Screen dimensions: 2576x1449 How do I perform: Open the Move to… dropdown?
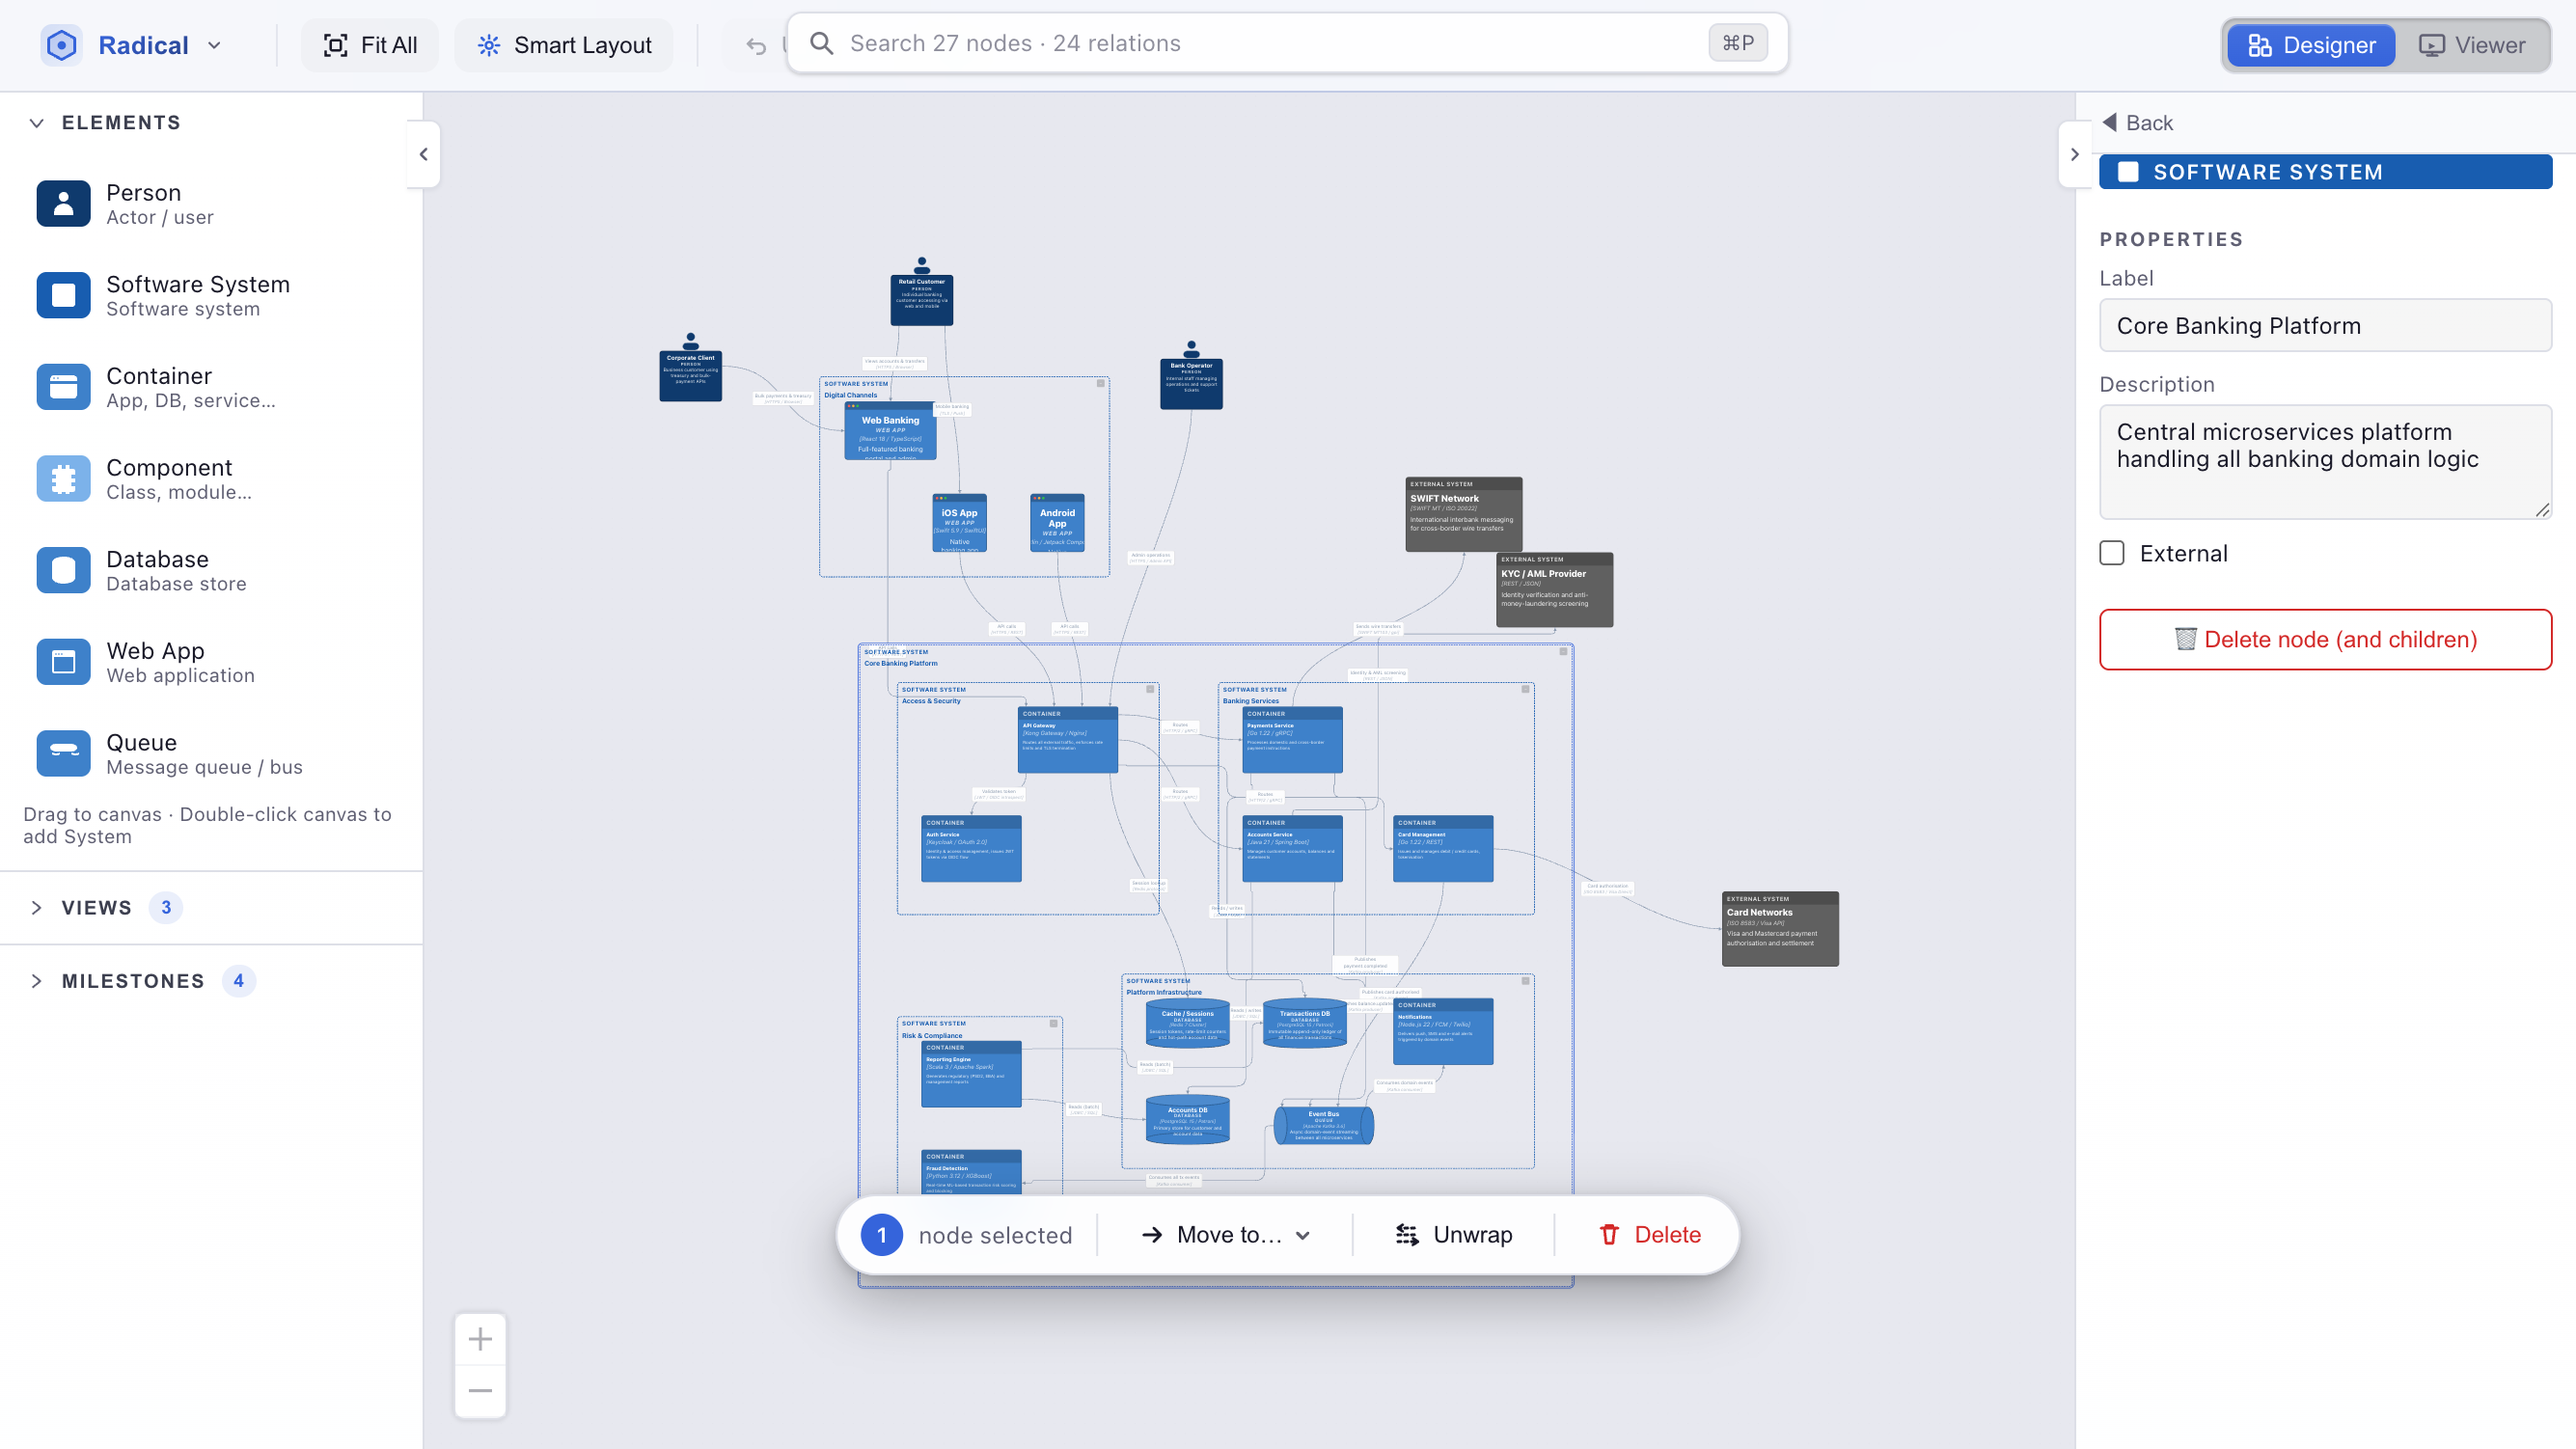(1225, 1235)
